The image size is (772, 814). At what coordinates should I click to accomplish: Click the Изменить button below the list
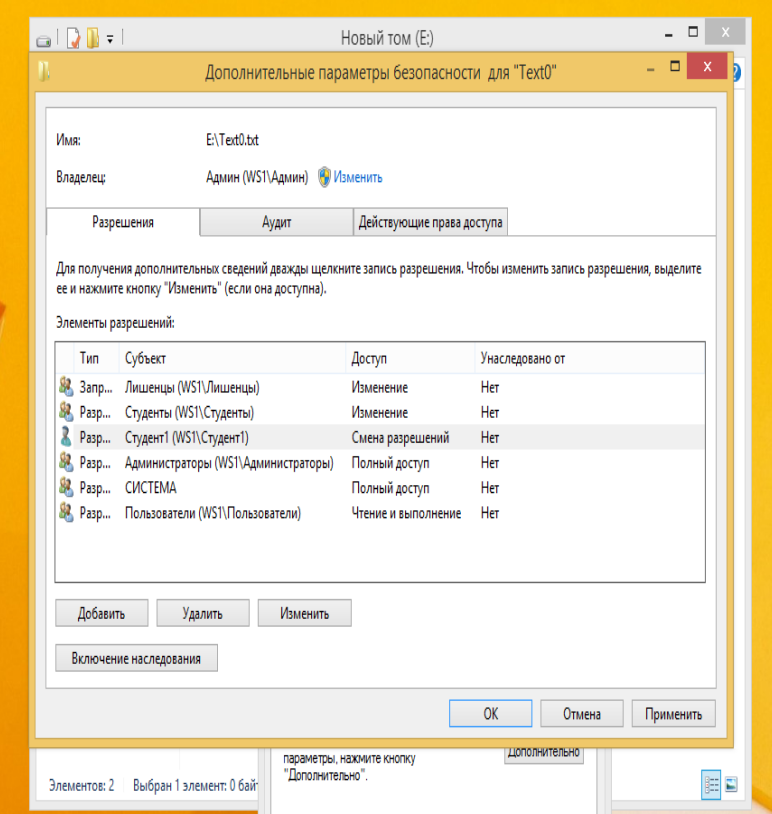pyautogui.click(x=305, y=613)
